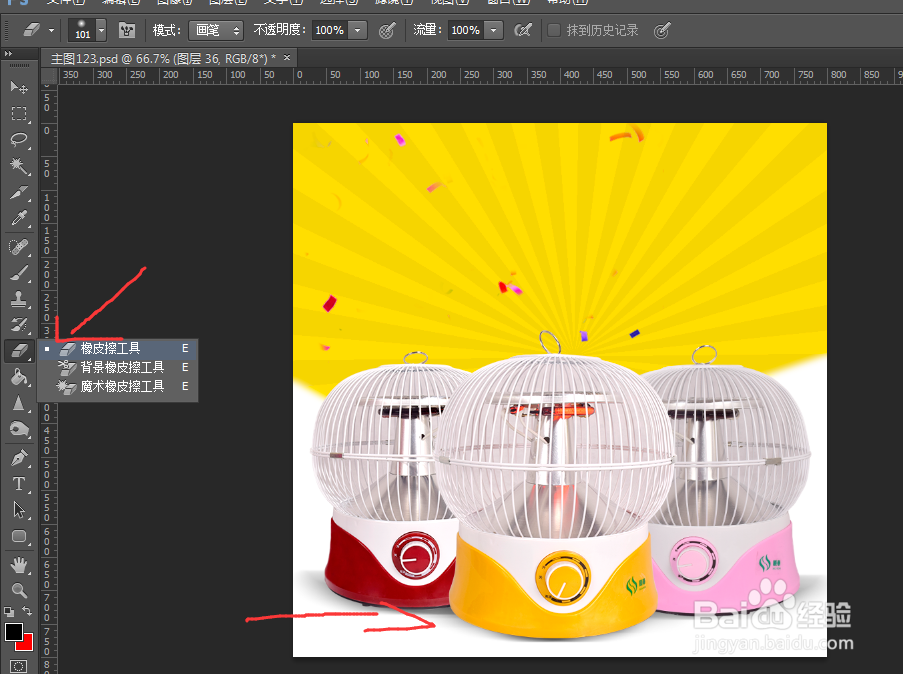
Task: Select the Rounded Rectangle shape tool
Action: (x=18, y=536)
